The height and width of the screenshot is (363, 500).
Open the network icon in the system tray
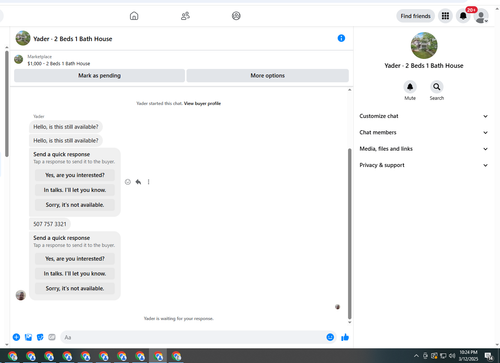(x=443, y=355)
